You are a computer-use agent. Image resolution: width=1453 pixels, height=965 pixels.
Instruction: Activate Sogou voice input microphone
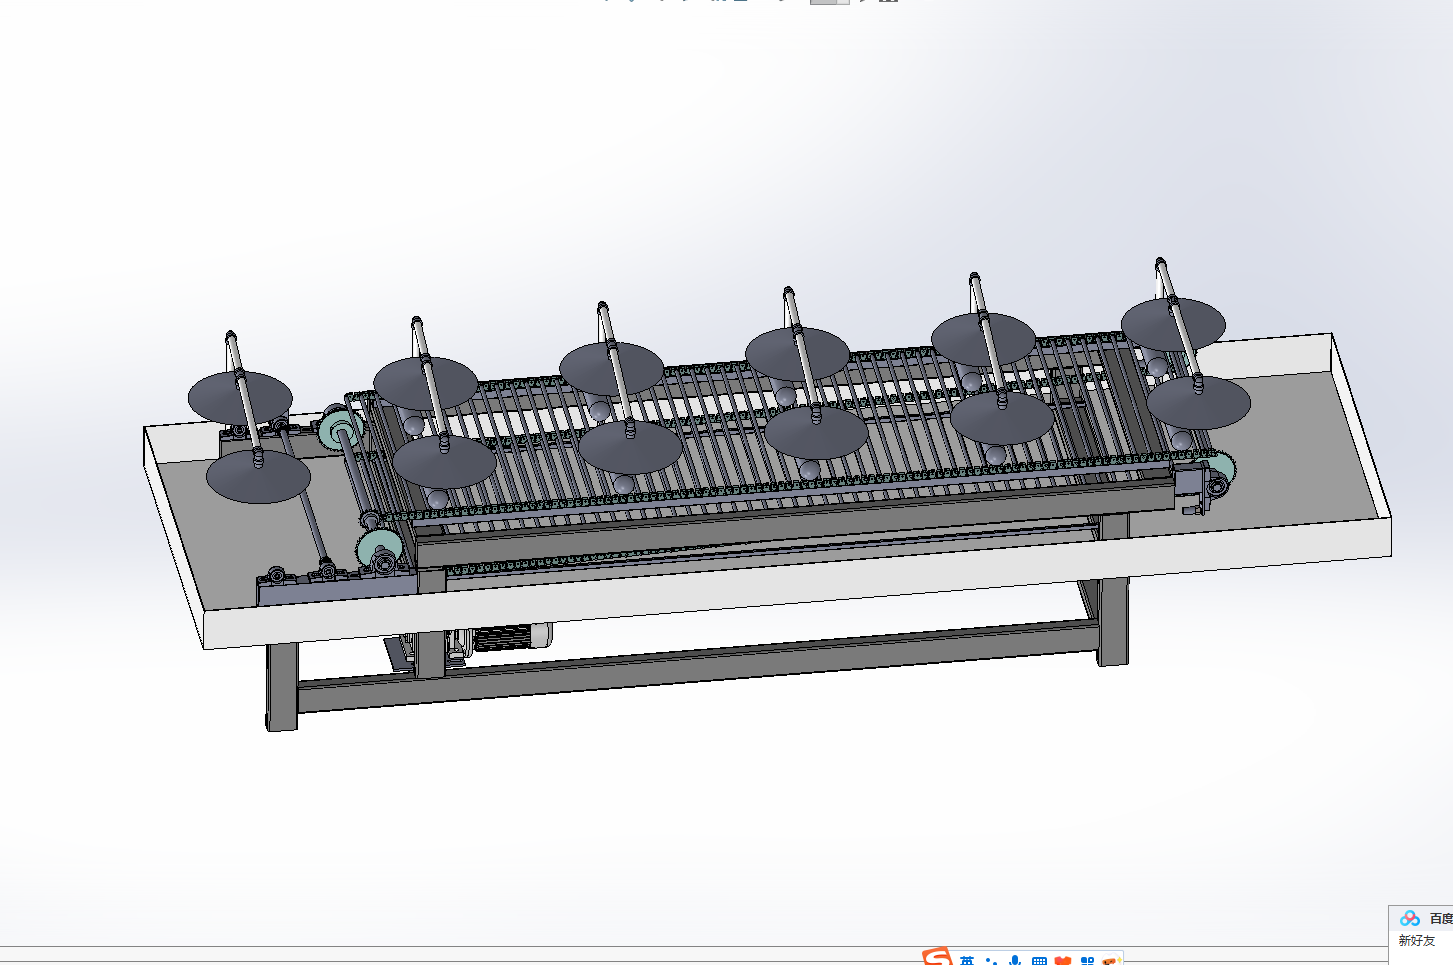coord(1015,961)
